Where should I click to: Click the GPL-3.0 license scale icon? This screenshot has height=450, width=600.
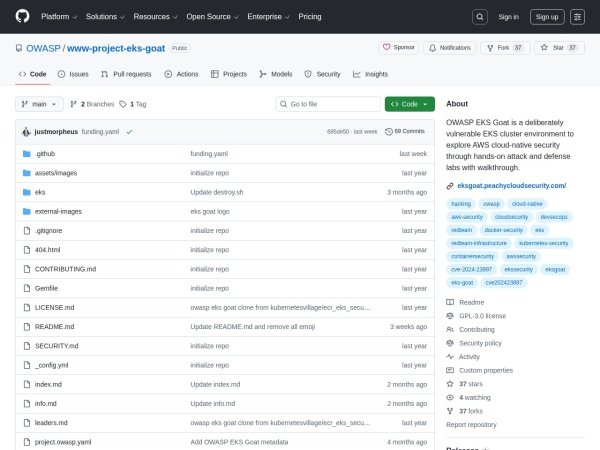(x=450, y=316)
